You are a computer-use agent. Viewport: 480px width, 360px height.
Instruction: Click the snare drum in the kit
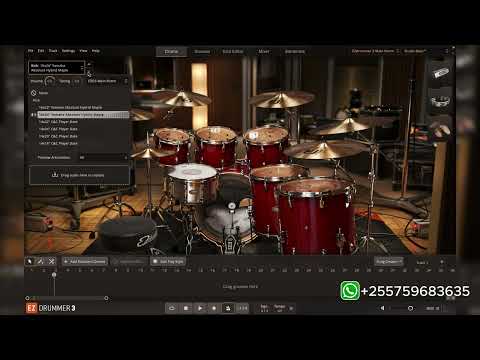click(192, 182)
